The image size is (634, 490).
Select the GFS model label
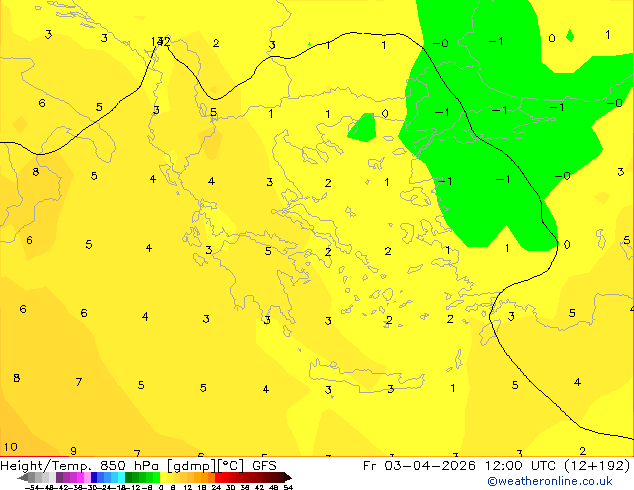coord(264,466)
